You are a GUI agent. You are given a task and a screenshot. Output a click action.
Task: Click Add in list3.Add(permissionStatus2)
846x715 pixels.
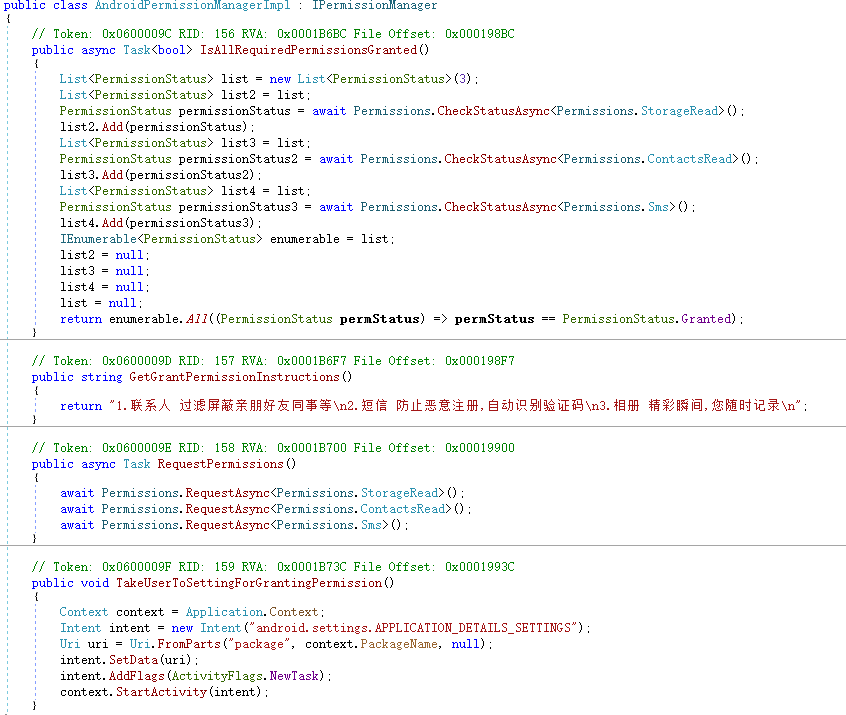tap(112, 175)
